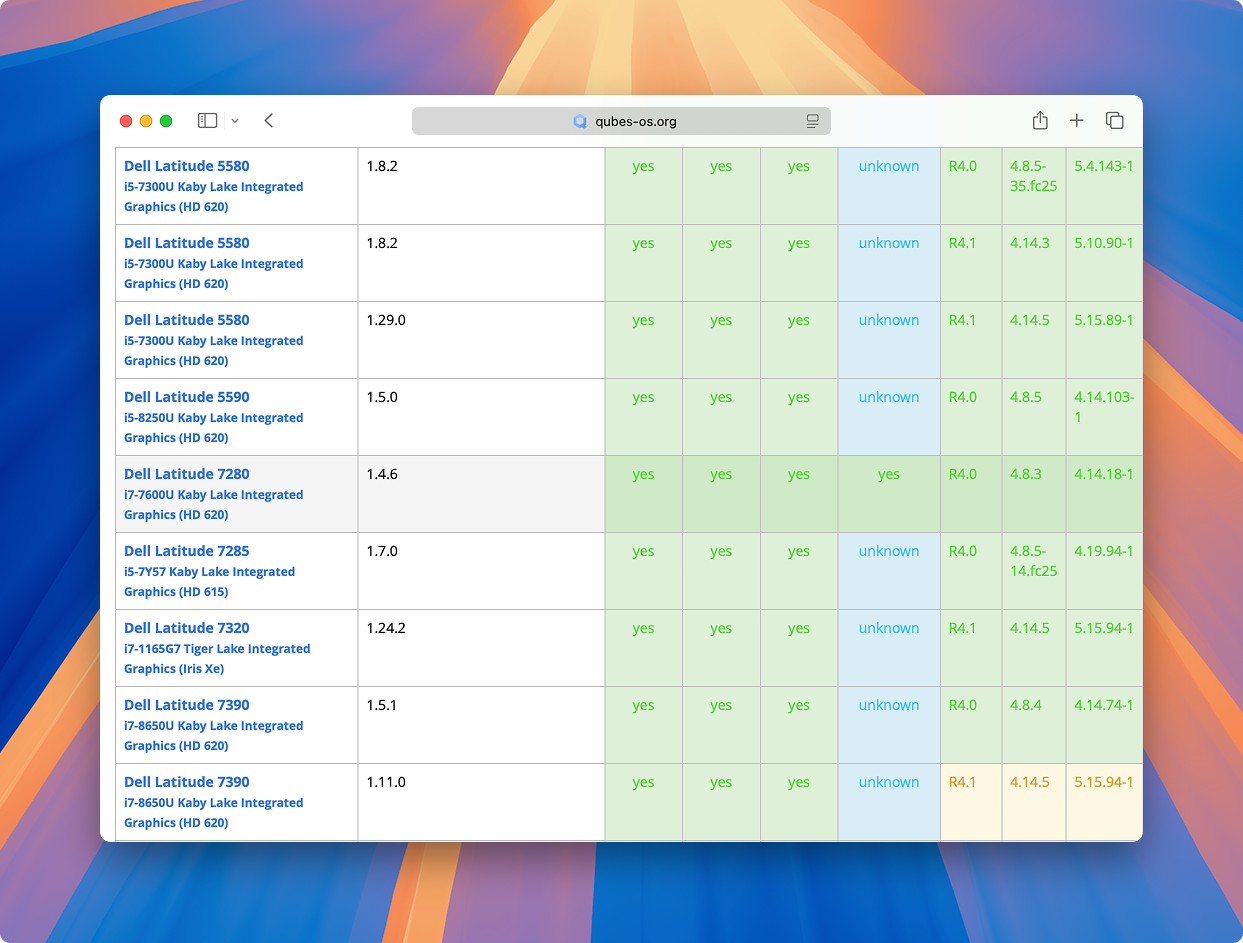Open Dell Latitude 5580 link with BIOS 1.29.0
Image resolution: width=1243 pixels, height=943 pixels.
pos(187,320)
